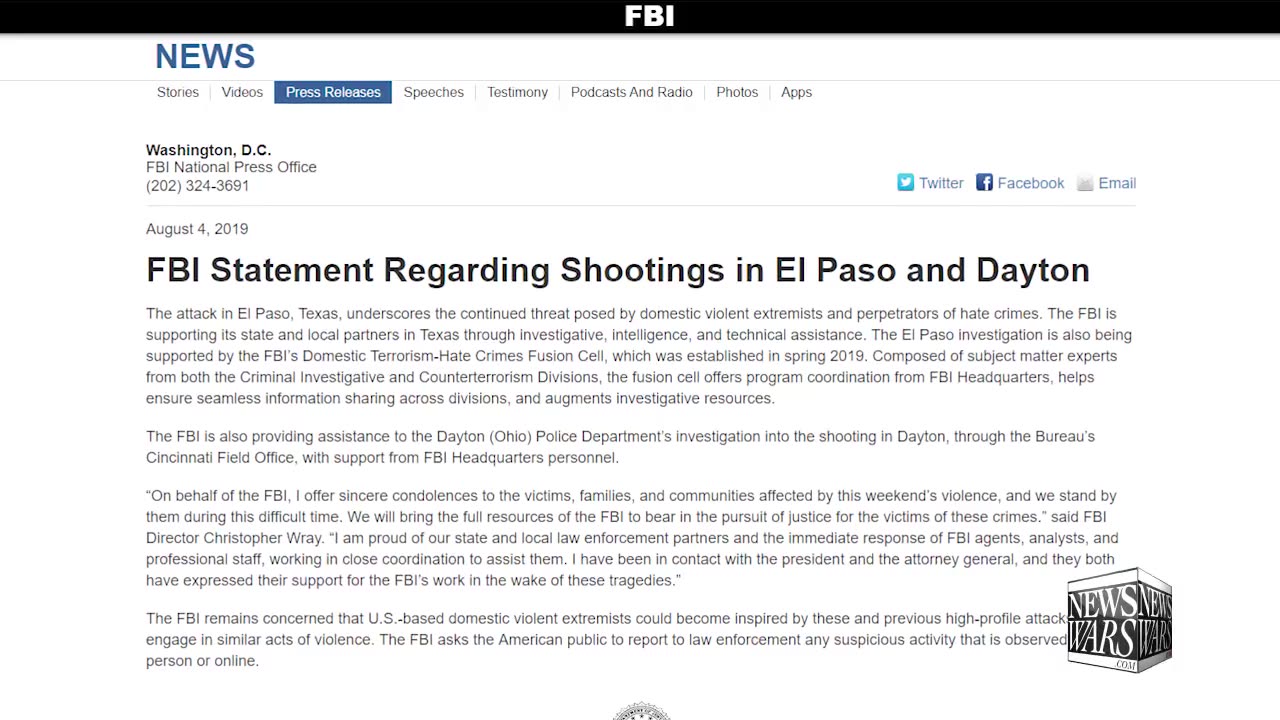Viewport: 1280px width, 720px height.
Task: Switch to the Speeches tab
Action: pos(434,92)
